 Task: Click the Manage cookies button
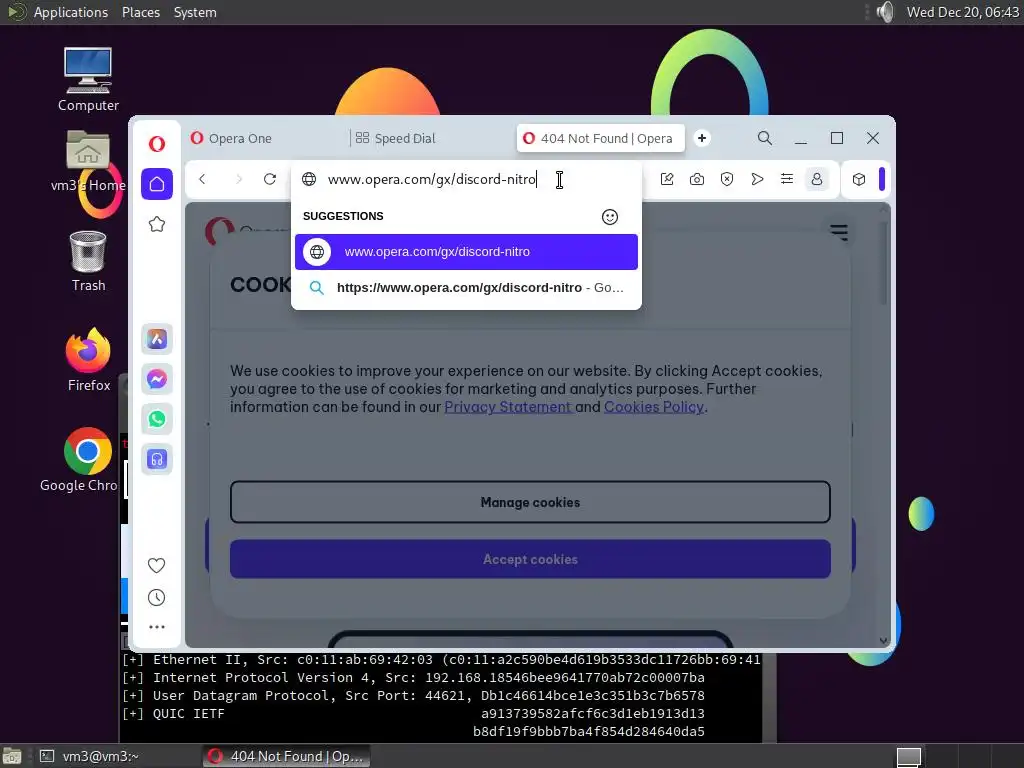click(530, 502)
